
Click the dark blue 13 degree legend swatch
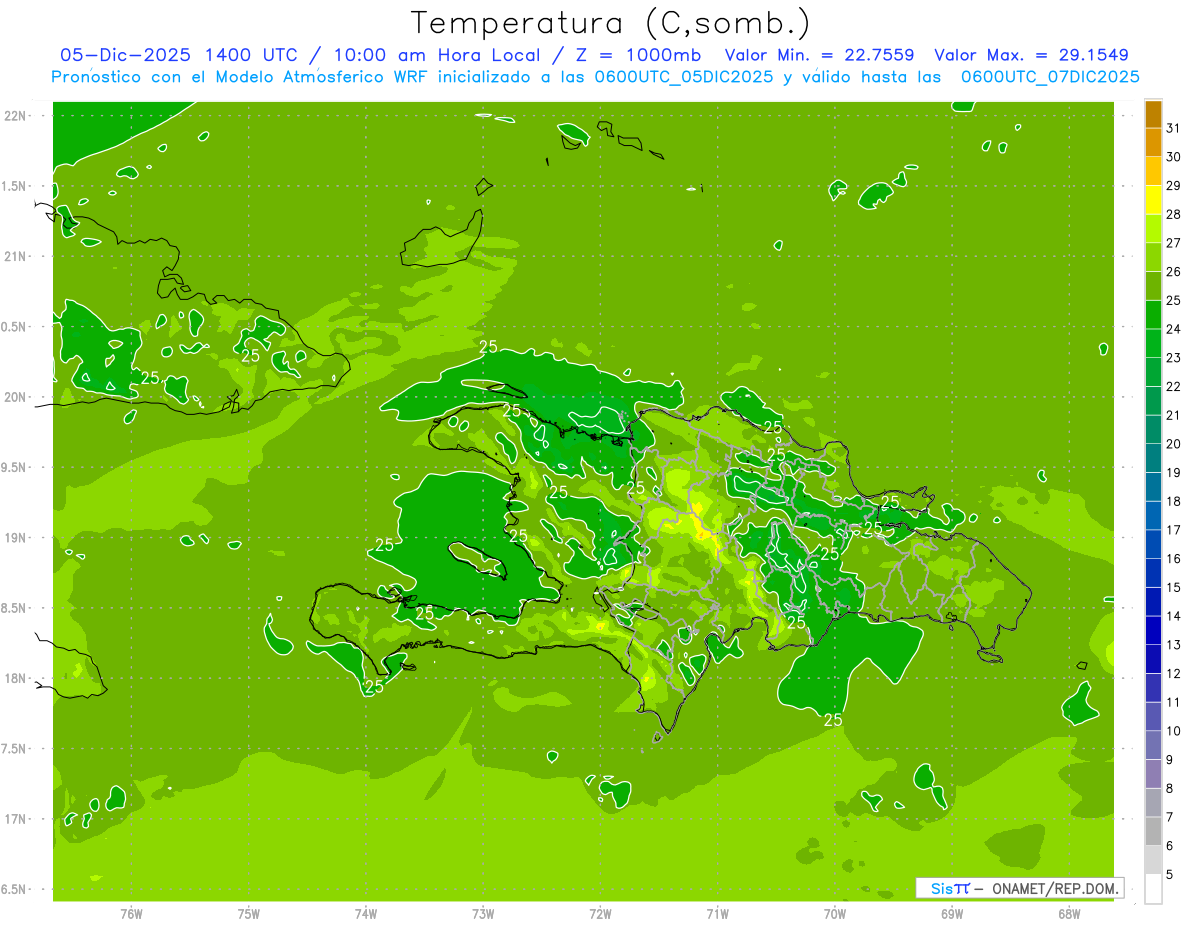click(1153, 630)
